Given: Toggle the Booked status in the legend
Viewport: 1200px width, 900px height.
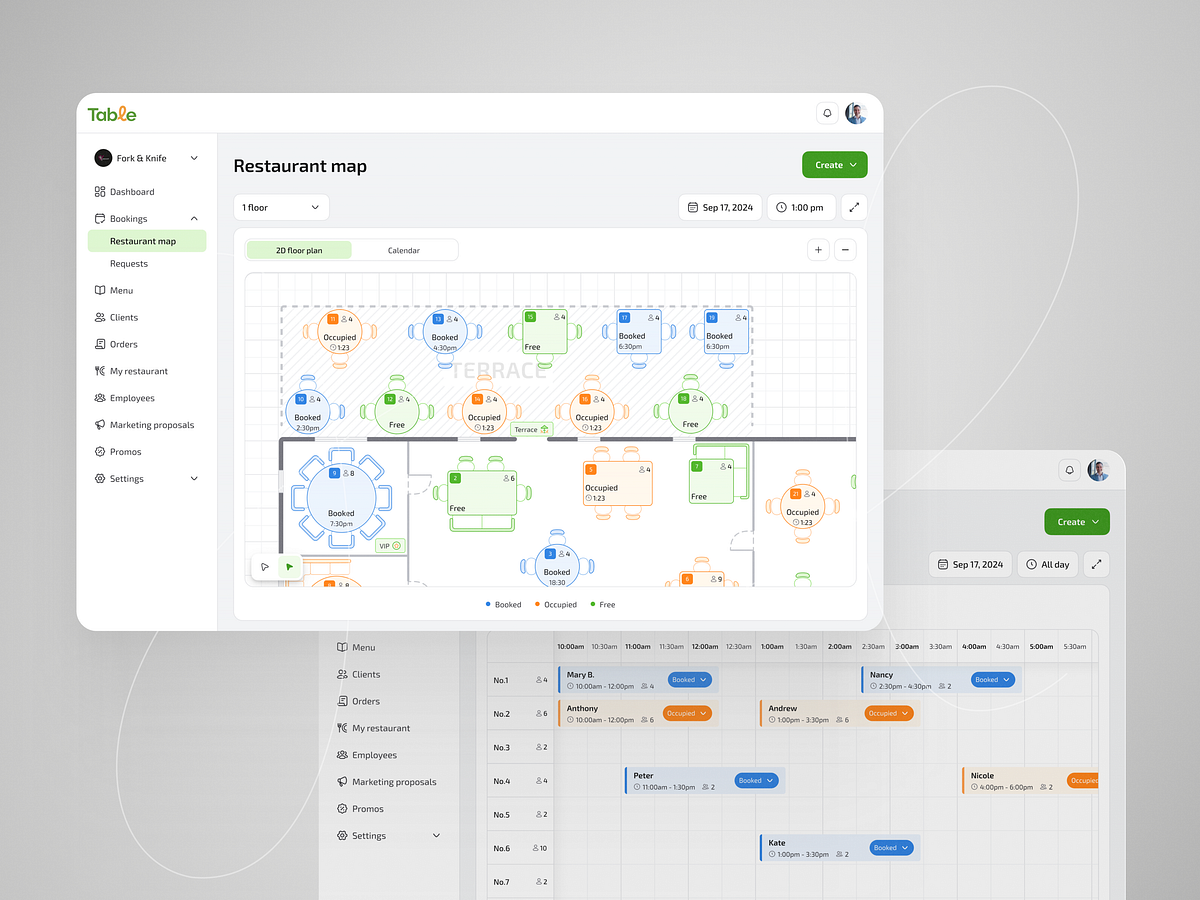Looking at the screenshot, I should pos(505,604).
